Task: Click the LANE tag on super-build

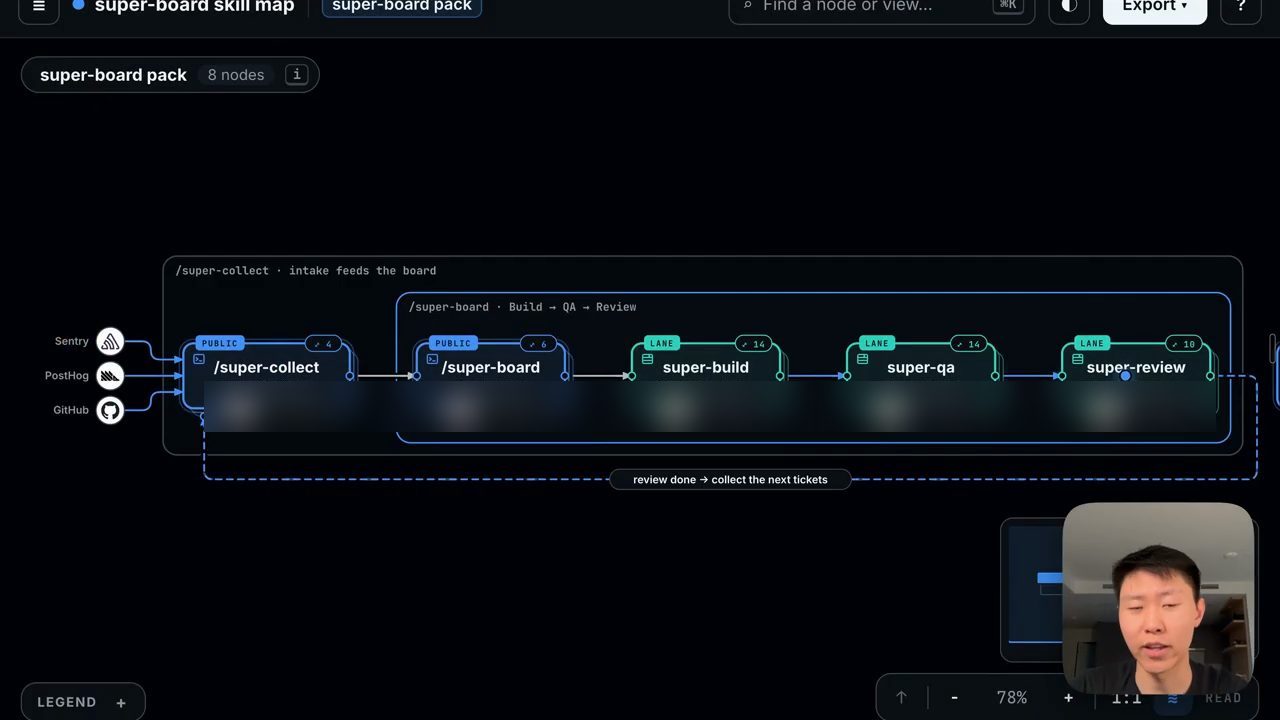Action: point(662,343)
